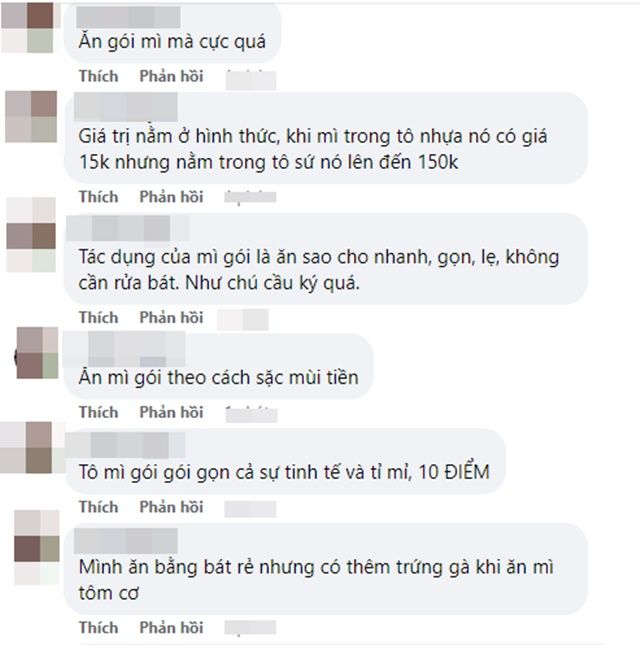Open avatar beside 'Giá trị nằm ở hình thức' comment
This screenshot has width=640, height=645.
31,117
